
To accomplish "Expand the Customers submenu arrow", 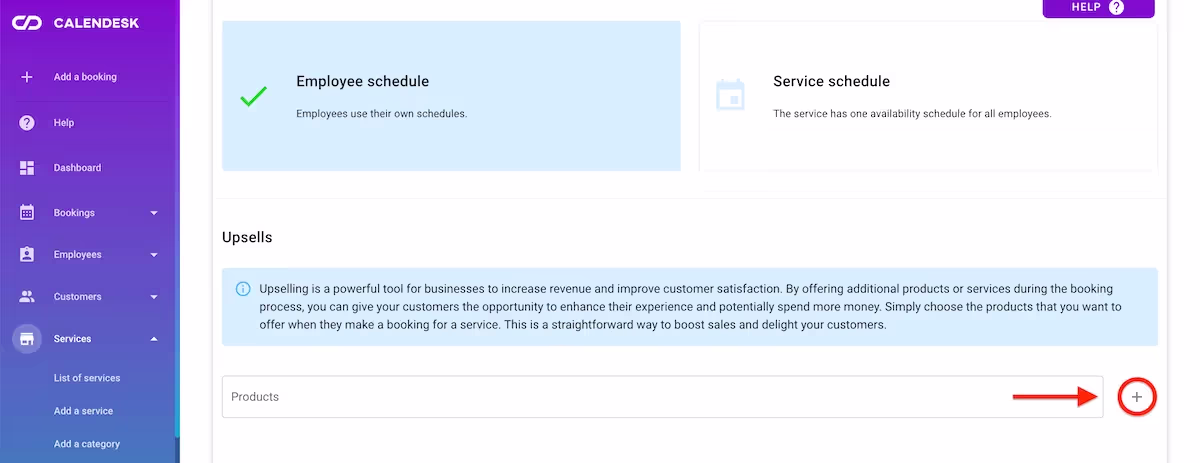I will tap(154, 297).
